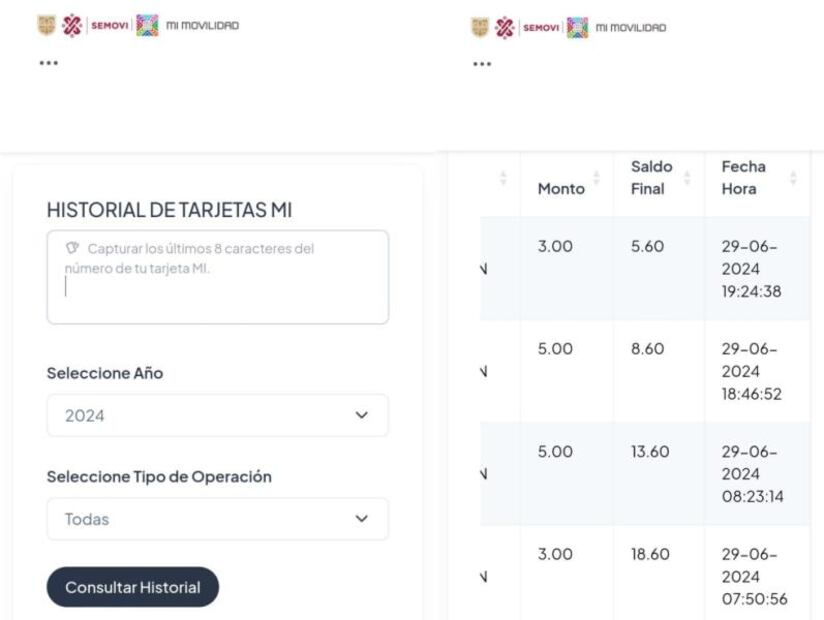The height and width of the screenshot is (620, 824).
Task: Click the card number input field
Action: pyautogui.click(x=217, y=277)
